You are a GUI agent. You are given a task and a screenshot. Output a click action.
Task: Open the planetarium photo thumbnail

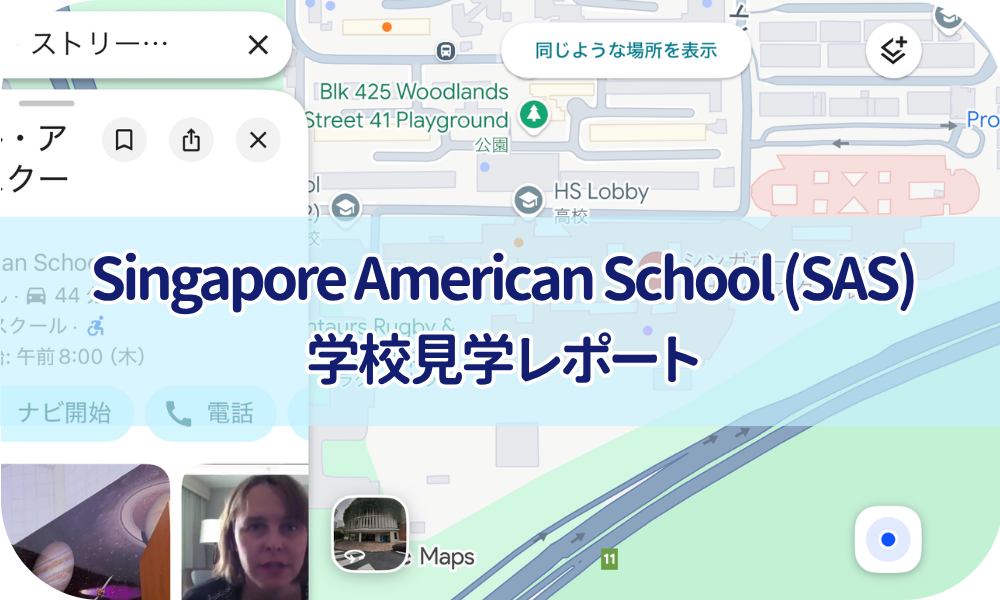pos(85,532)
